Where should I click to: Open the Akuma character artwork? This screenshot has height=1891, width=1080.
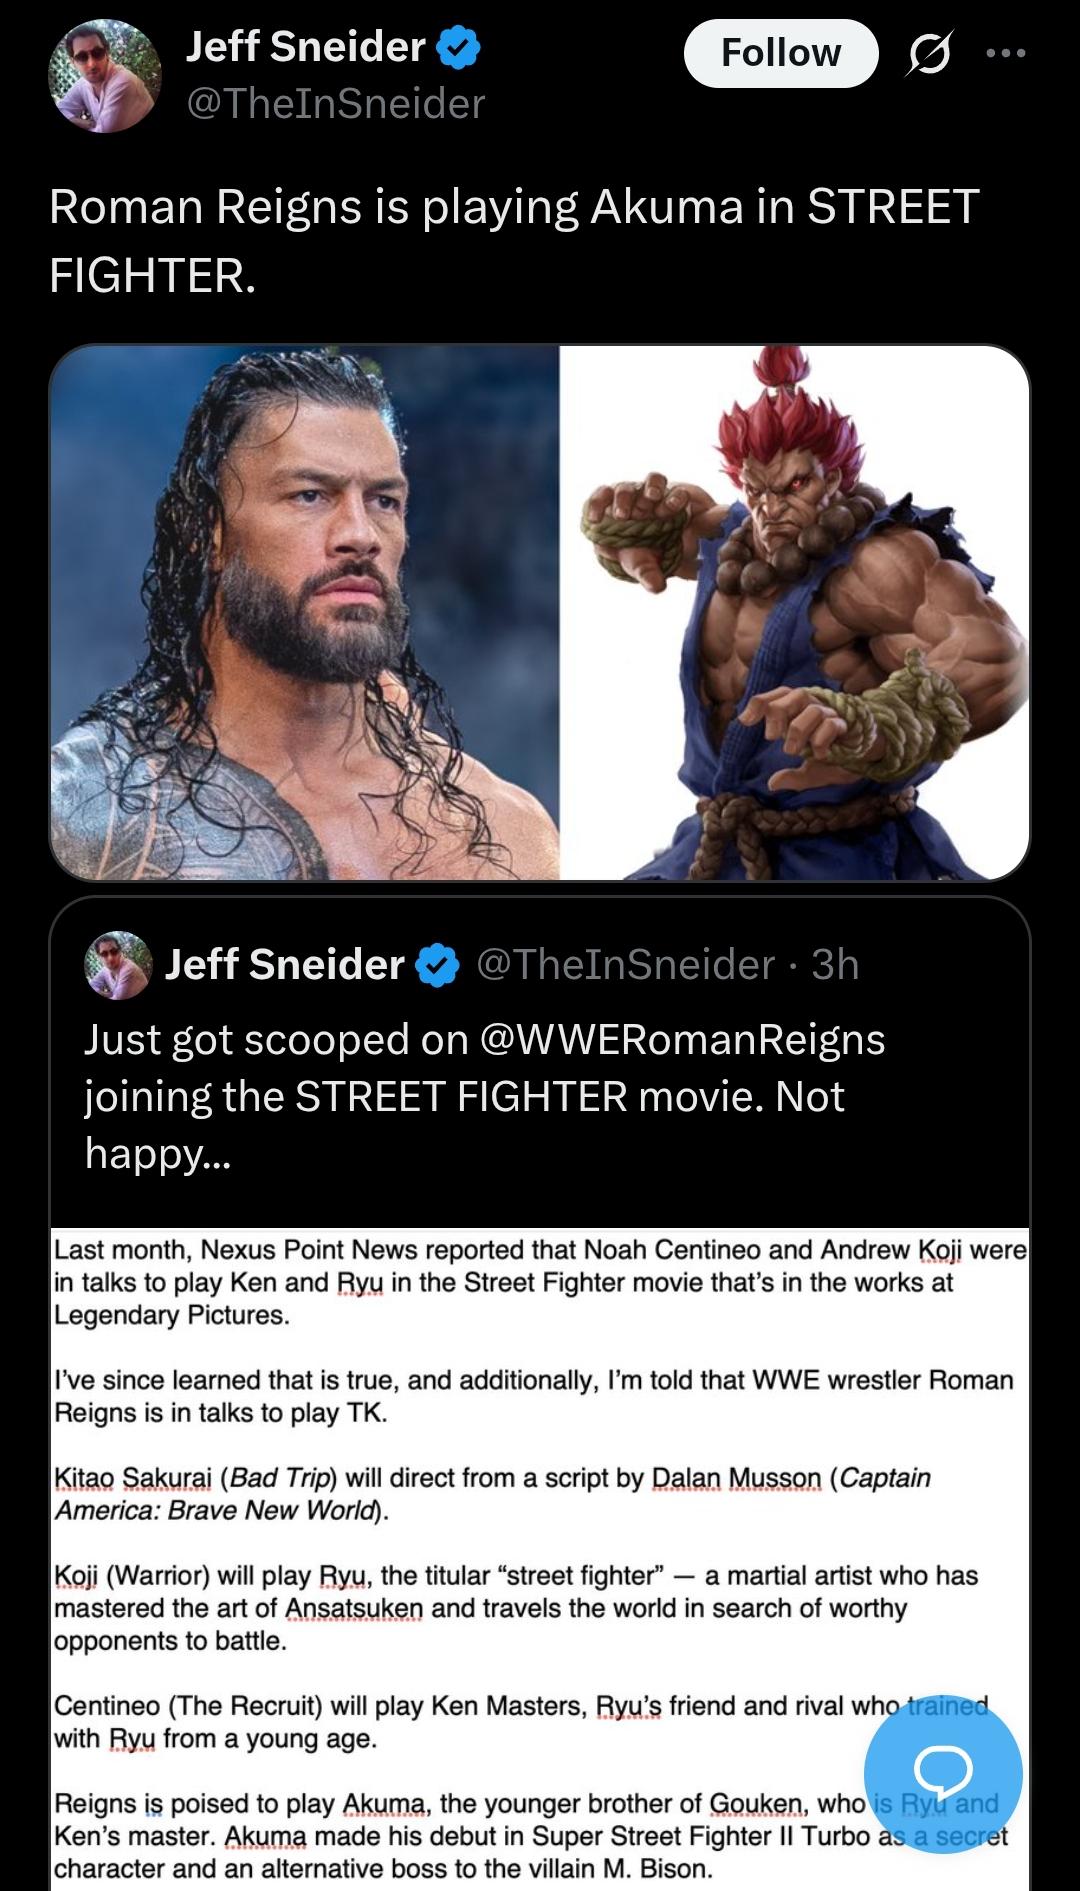[794, 612]
